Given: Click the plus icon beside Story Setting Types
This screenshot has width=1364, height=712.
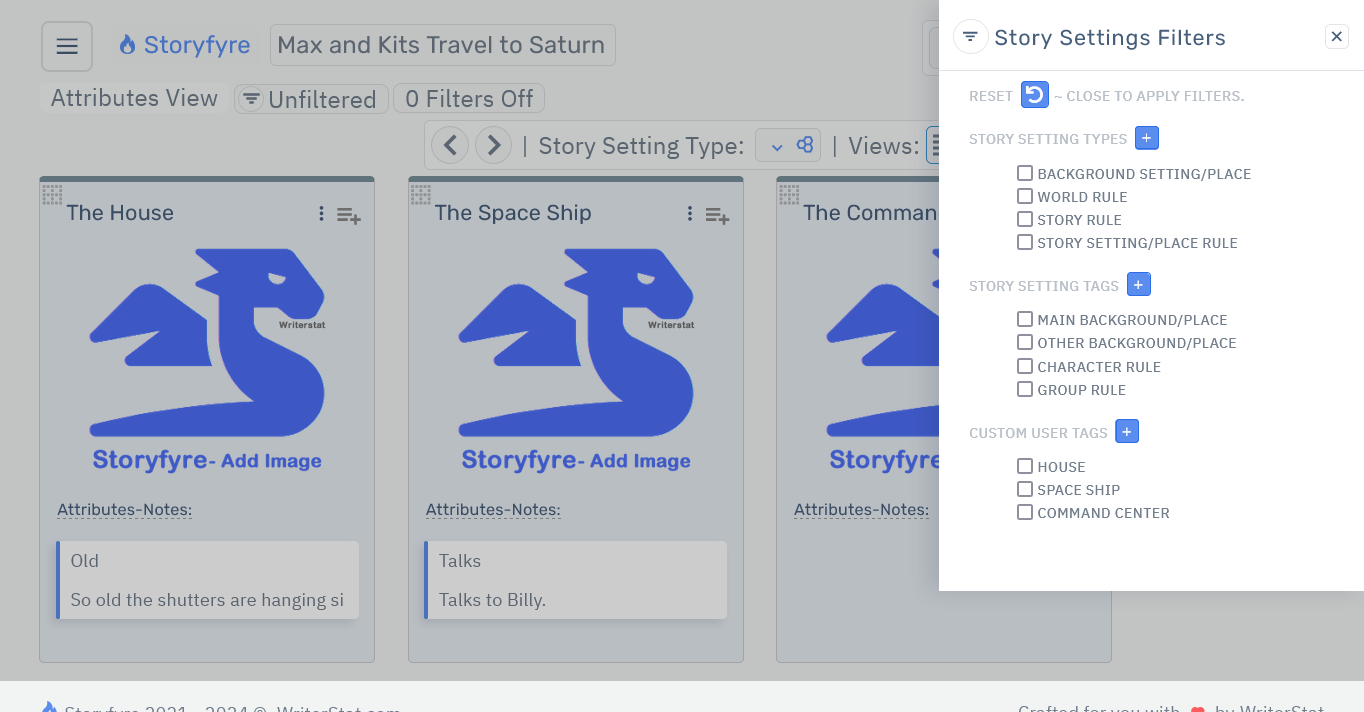Looking at the screenshot, I should pos(1146,137).
